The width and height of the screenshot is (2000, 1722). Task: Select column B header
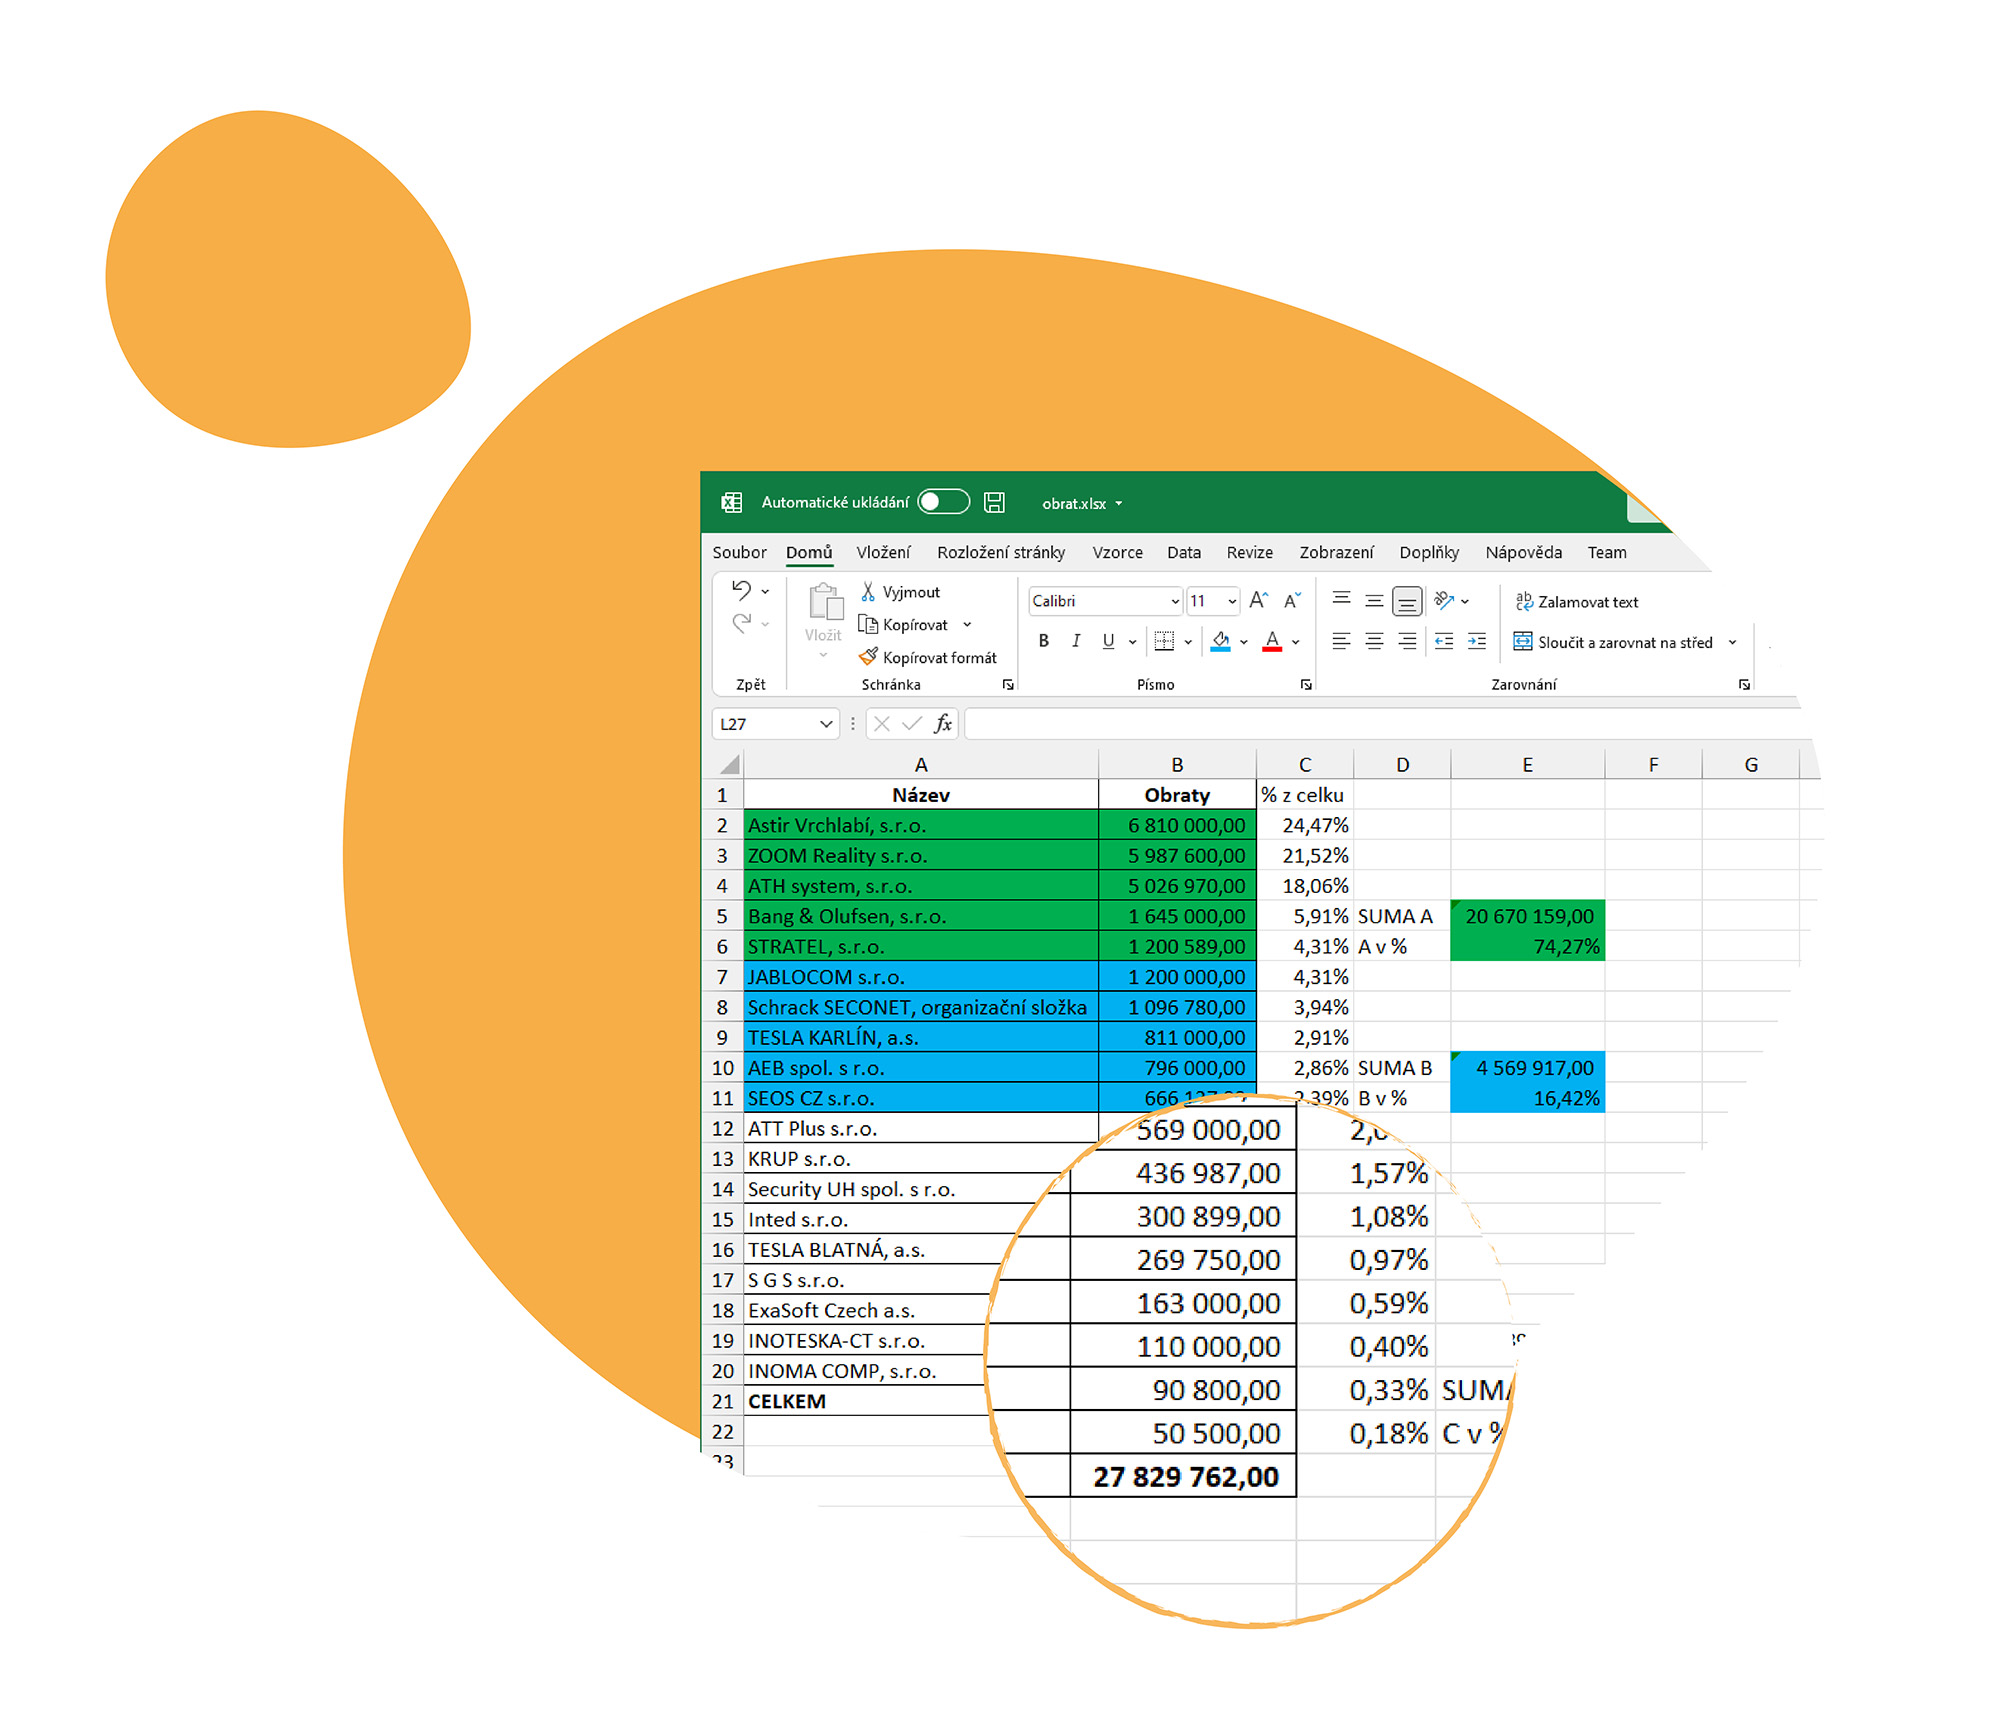point(1177,764)
